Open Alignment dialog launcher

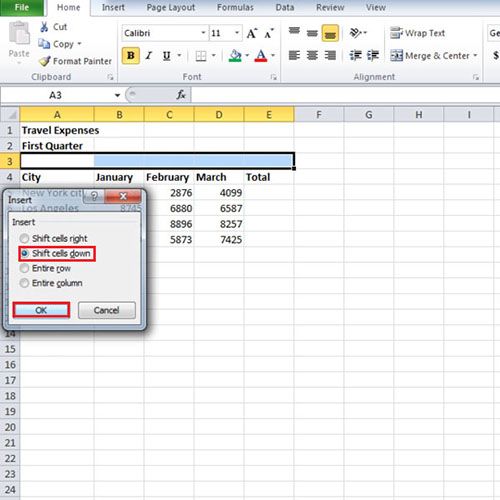(x=476, y=77)
